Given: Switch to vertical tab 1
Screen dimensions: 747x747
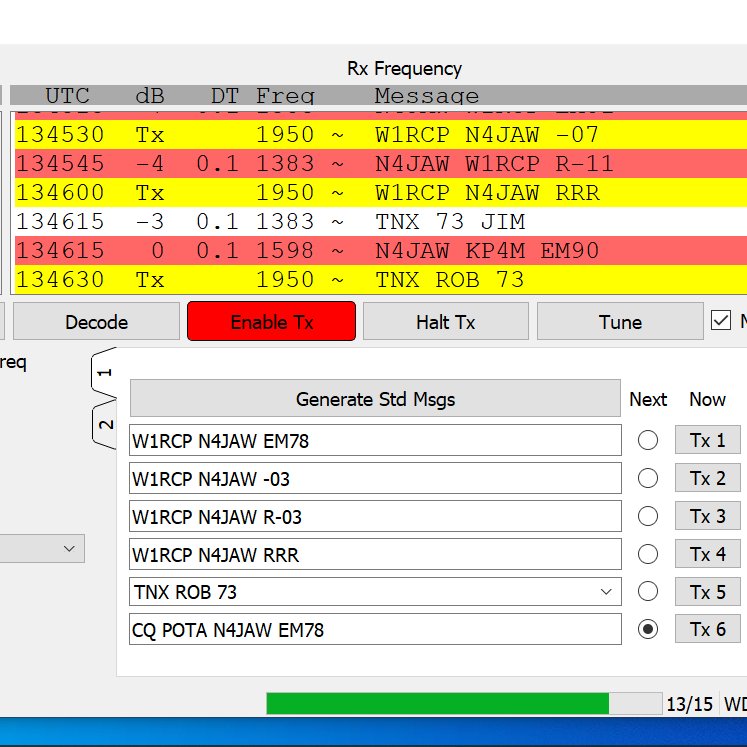Looking at the screenshot, I should tap(105, 373).
